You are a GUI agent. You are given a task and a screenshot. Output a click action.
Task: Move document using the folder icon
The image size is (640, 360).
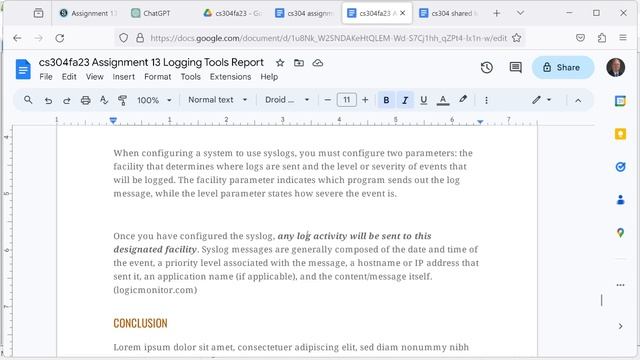[x=299, y=63]
